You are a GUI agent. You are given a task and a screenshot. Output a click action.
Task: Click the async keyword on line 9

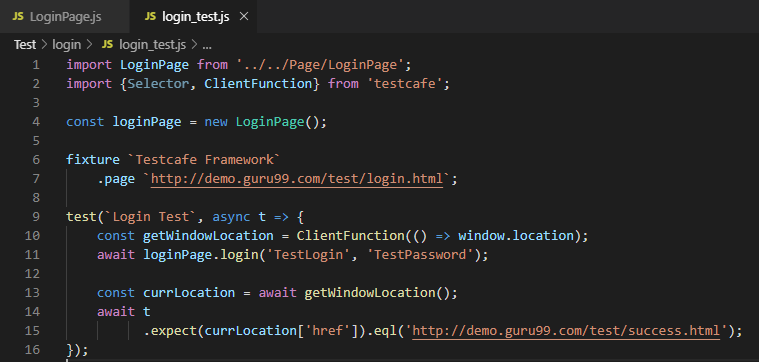[x=231, y=217]
